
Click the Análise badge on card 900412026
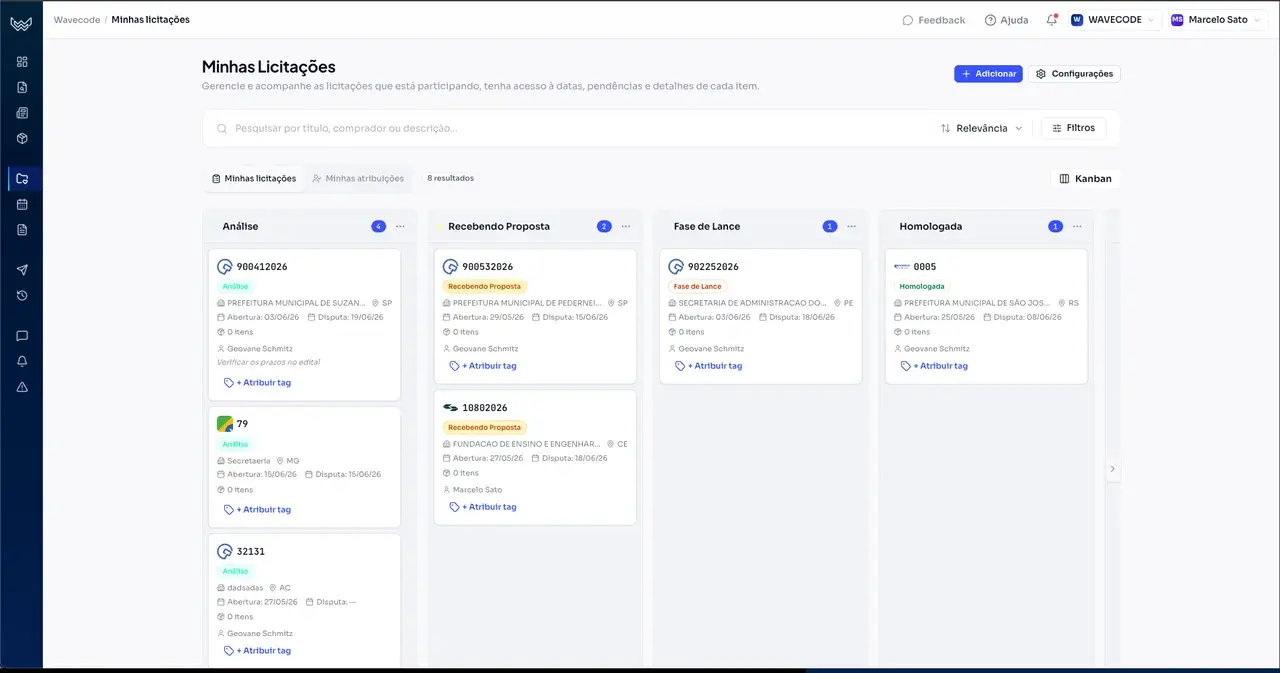click(236, 286)
